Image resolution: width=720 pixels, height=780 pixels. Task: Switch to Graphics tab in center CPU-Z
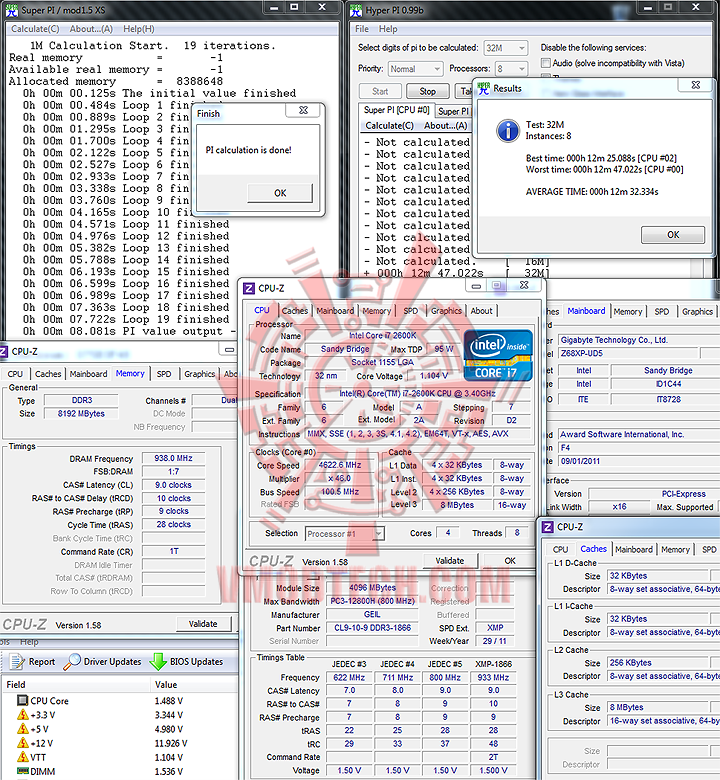(446, 311)
